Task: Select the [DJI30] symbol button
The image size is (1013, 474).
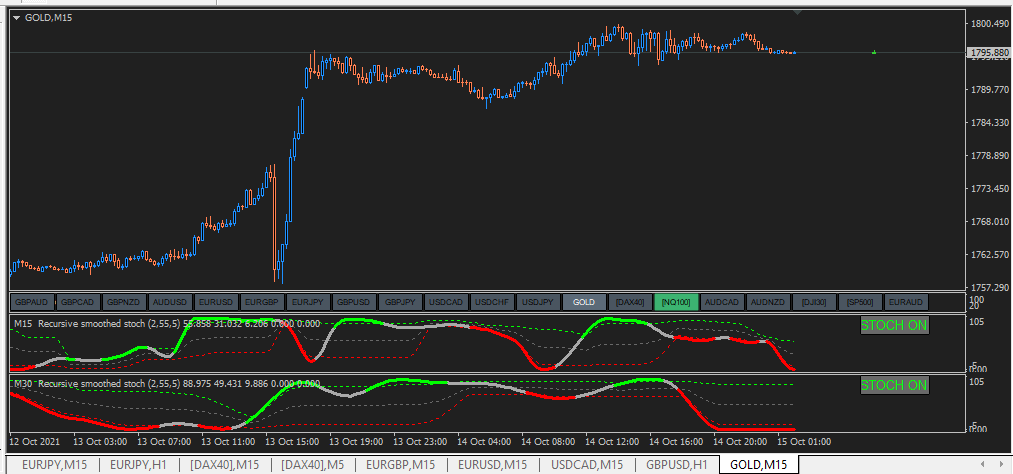Action: tap(813, 302)
